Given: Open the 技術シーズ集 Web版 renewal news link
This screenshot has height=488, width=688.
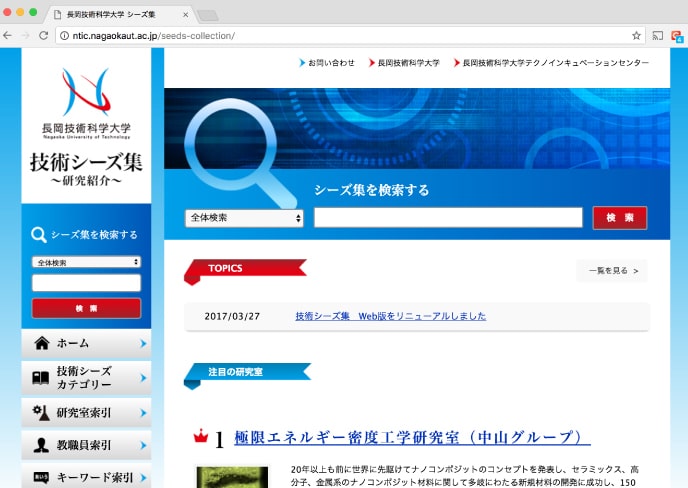Looking at the screenshot, I should 390,316.
